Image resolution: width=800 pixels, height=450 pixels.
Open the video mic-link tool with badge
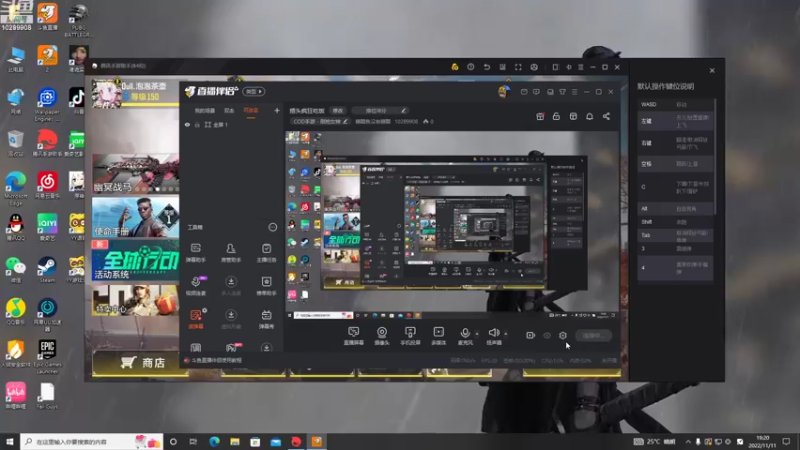(196, 286)
